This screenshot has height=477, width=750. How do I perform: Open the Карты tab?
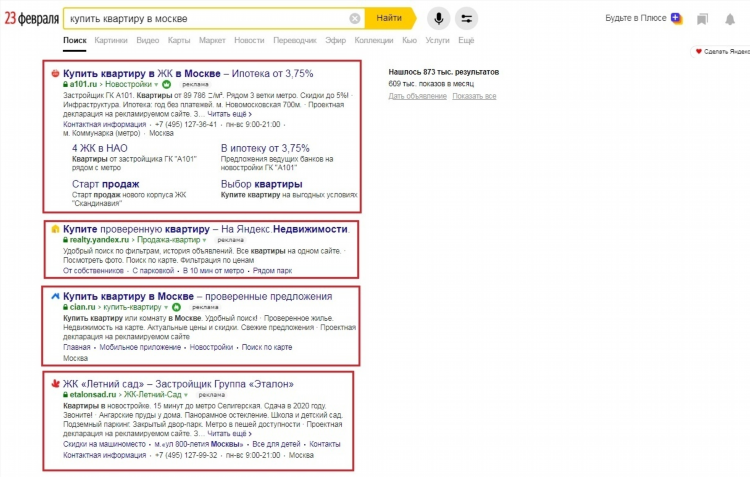coord(179,40)
